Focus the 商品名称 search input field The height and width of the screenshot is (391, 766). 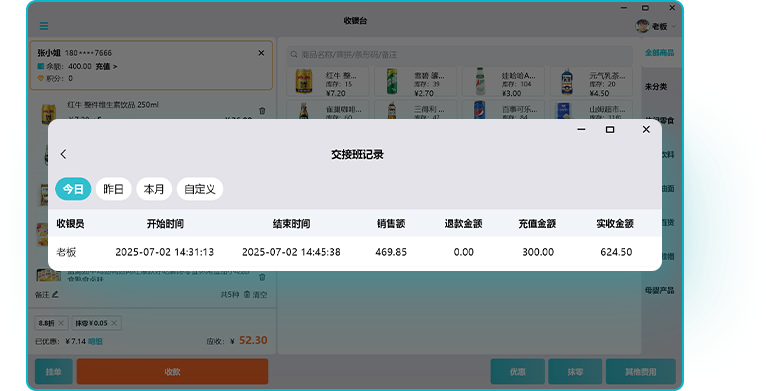click(459, 54)
